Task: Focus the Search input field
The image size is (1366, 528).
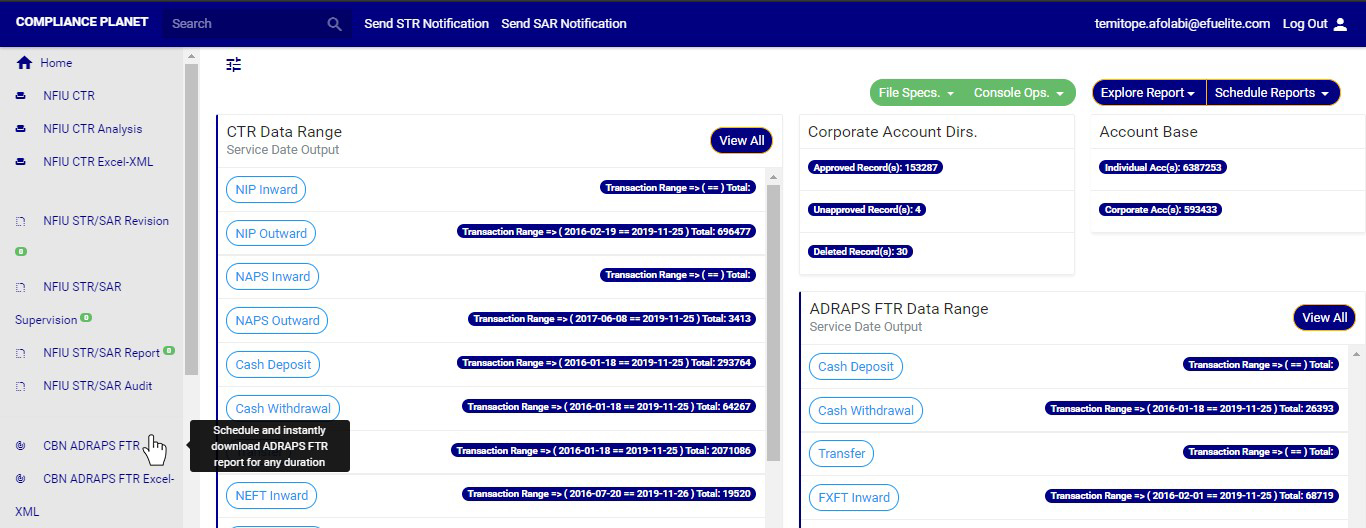Action: [245, 24]
